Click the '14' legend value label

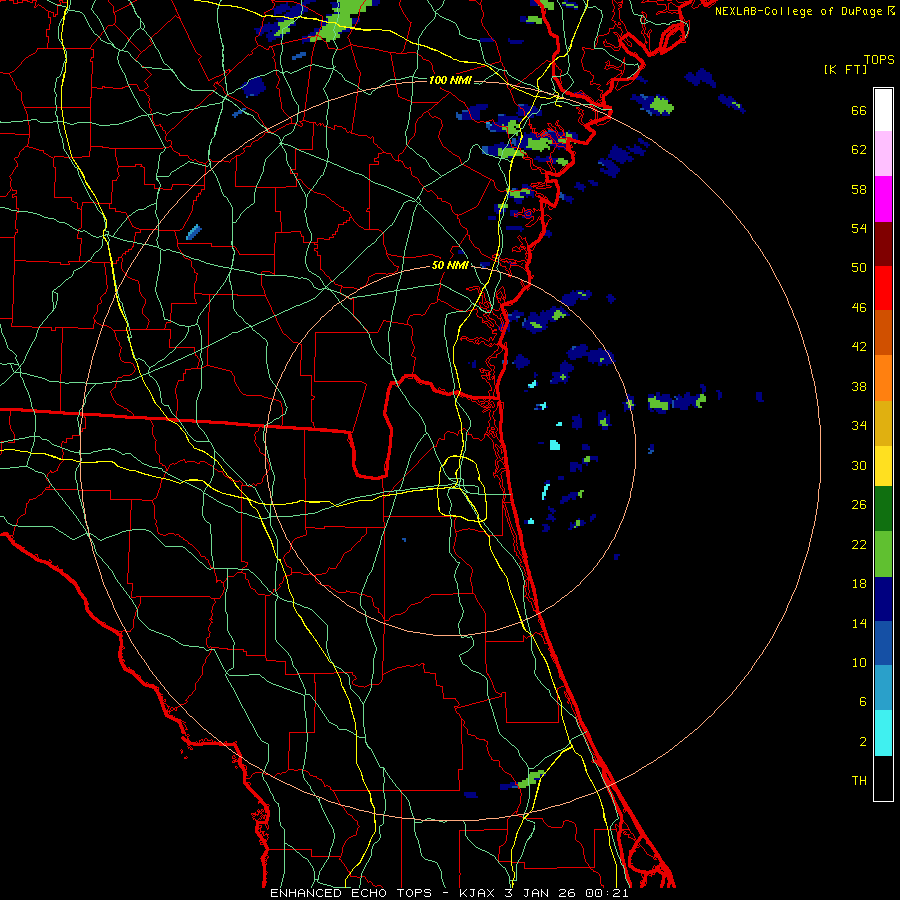point(859,623)
